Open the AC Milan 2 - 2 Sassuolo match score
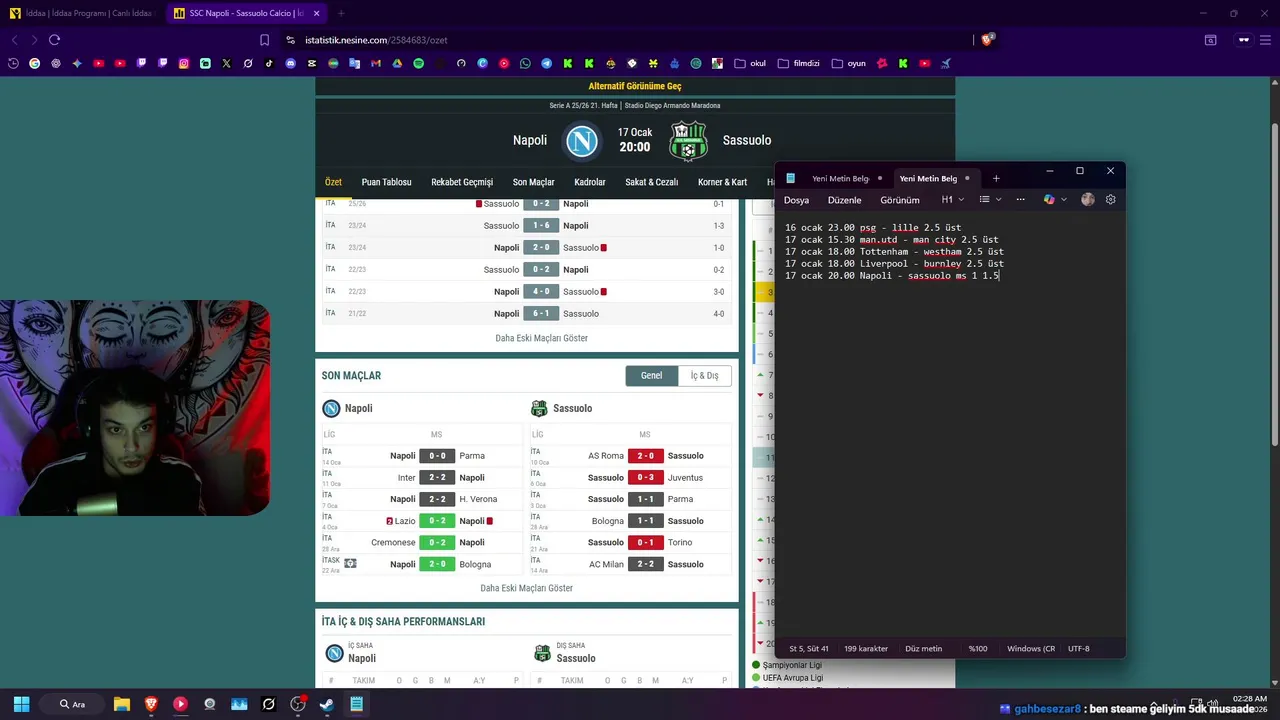Viewport: 1280px width, 720px height. pos(645,564)
